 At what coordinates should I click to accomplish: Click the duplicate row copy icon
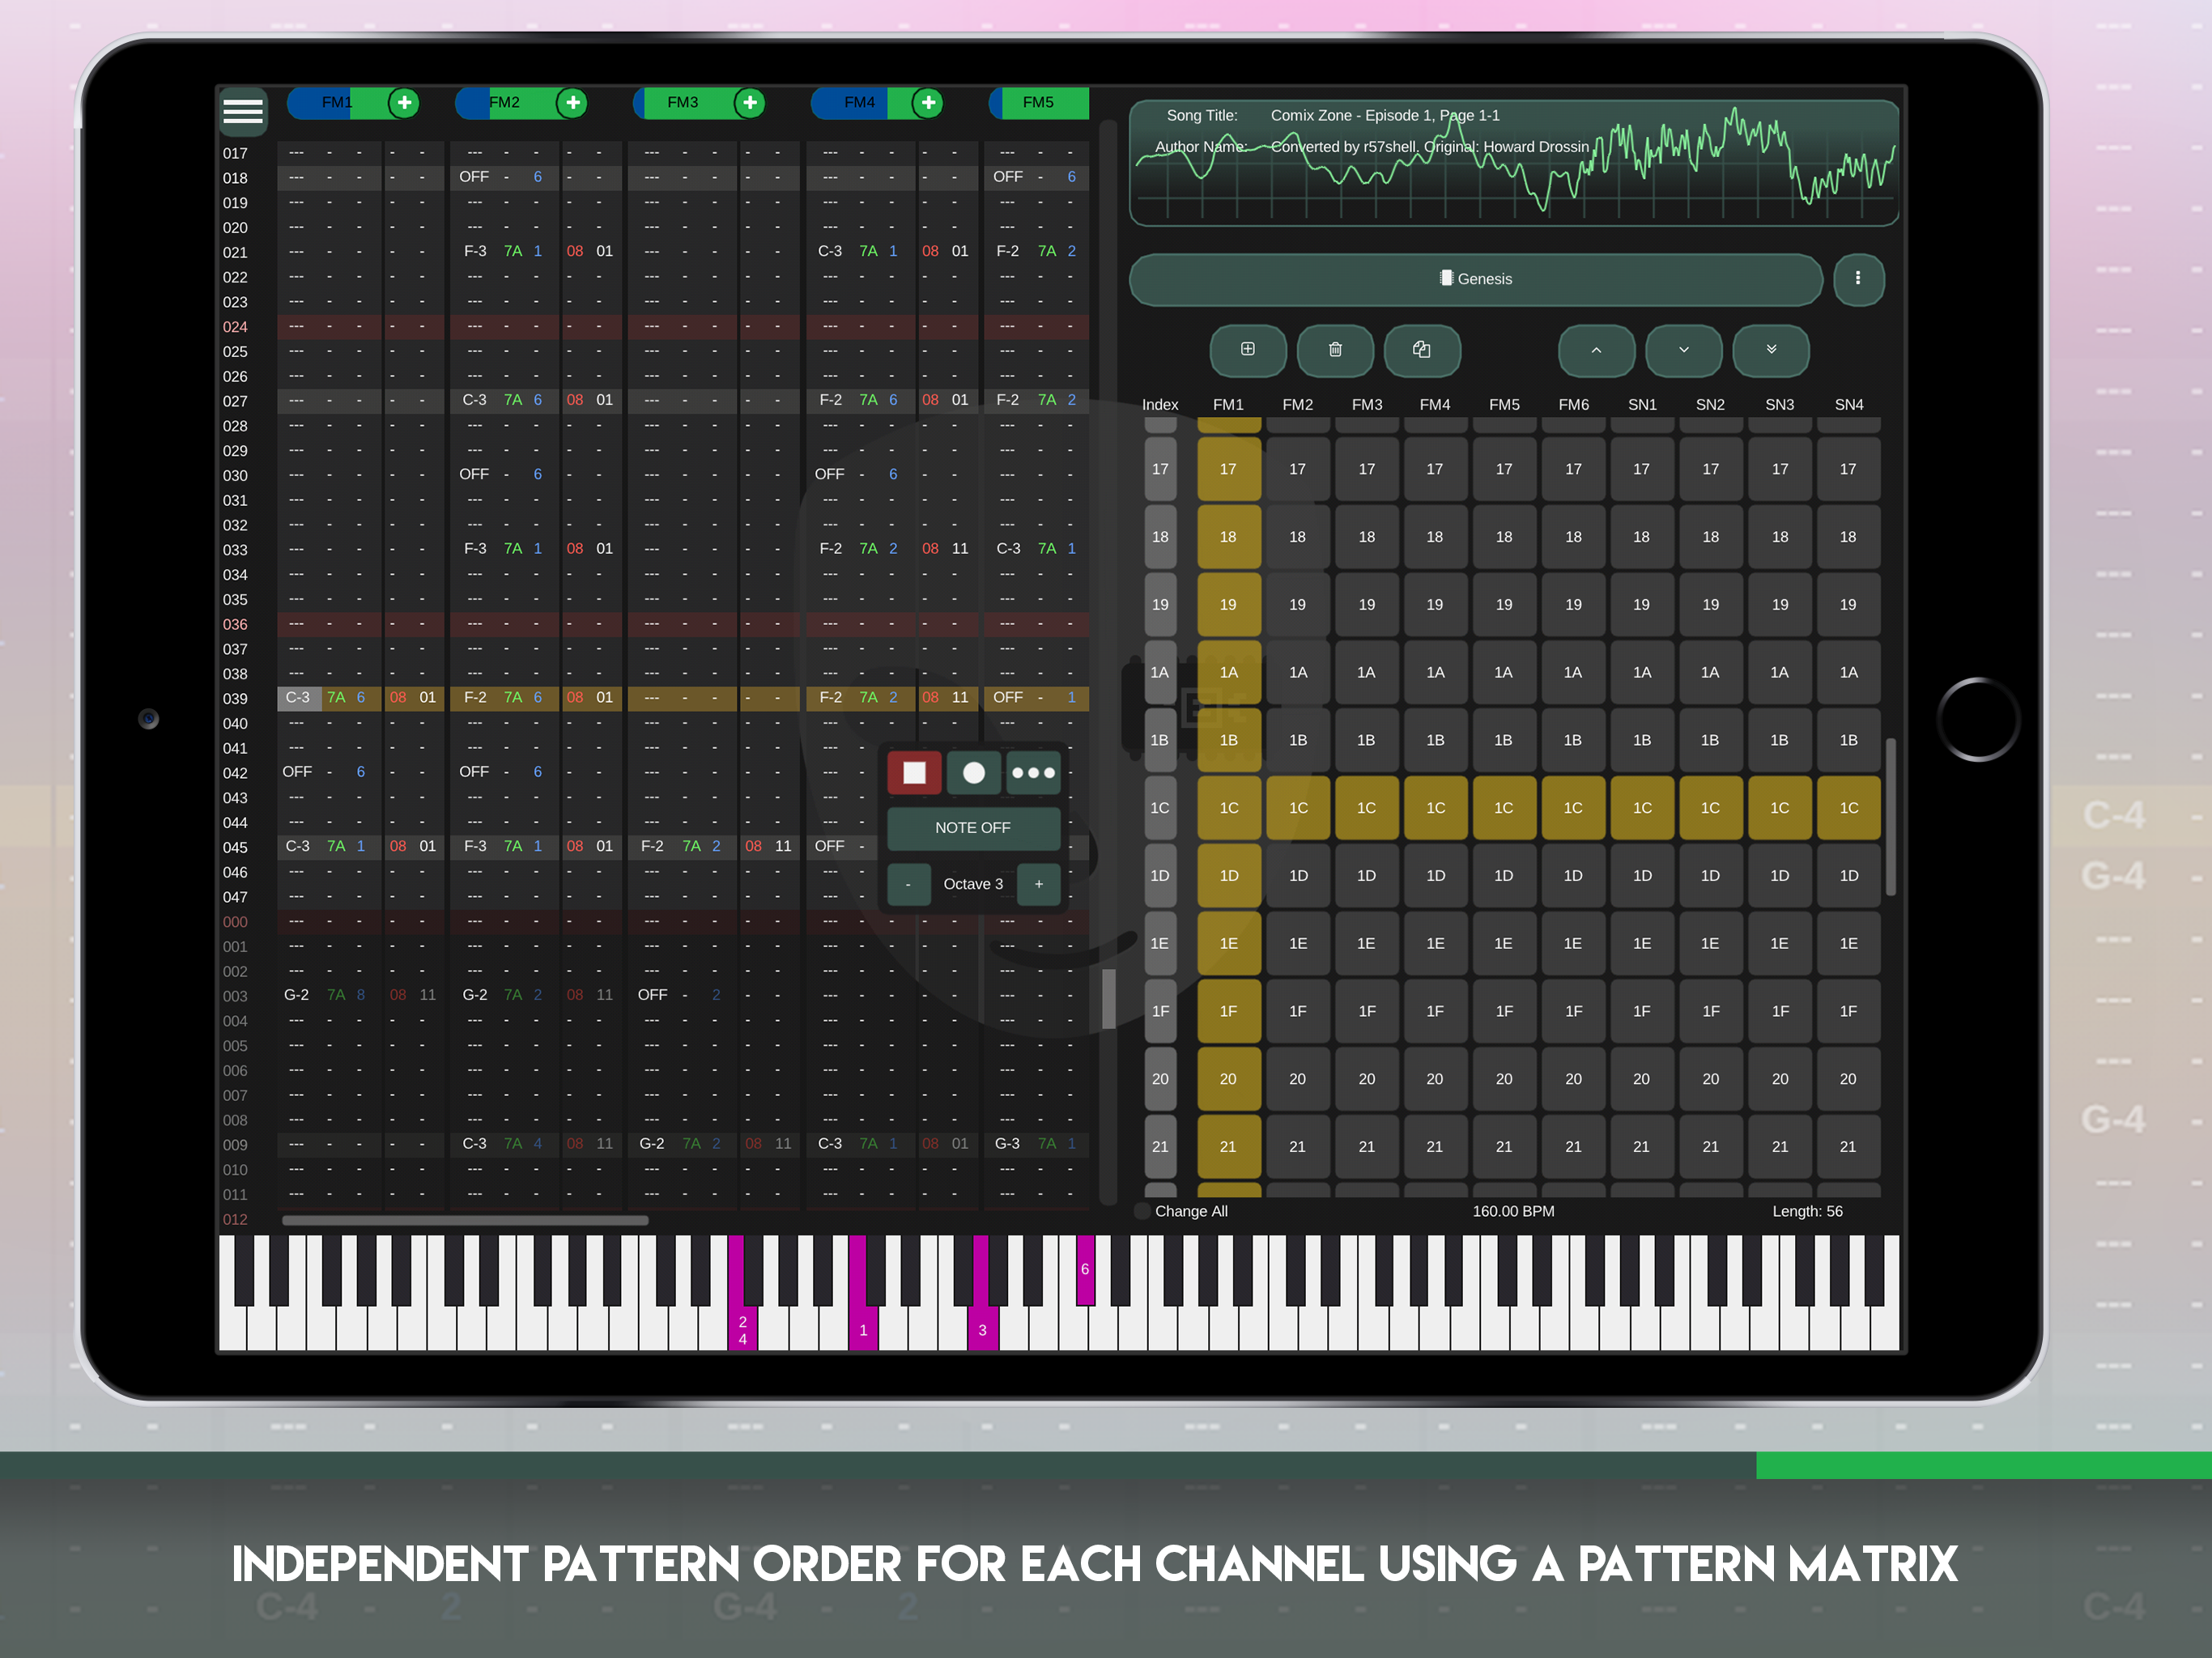point(1421,350)
